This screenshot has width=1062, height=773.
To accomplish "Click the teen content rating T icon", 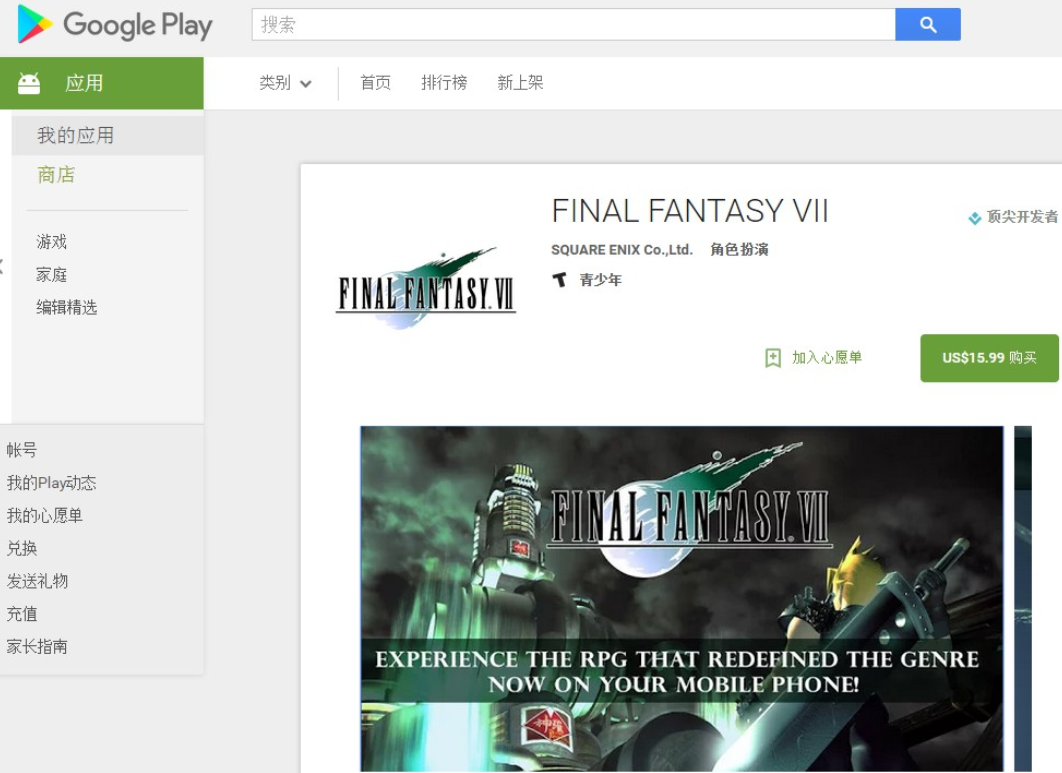I will [559, 280].
